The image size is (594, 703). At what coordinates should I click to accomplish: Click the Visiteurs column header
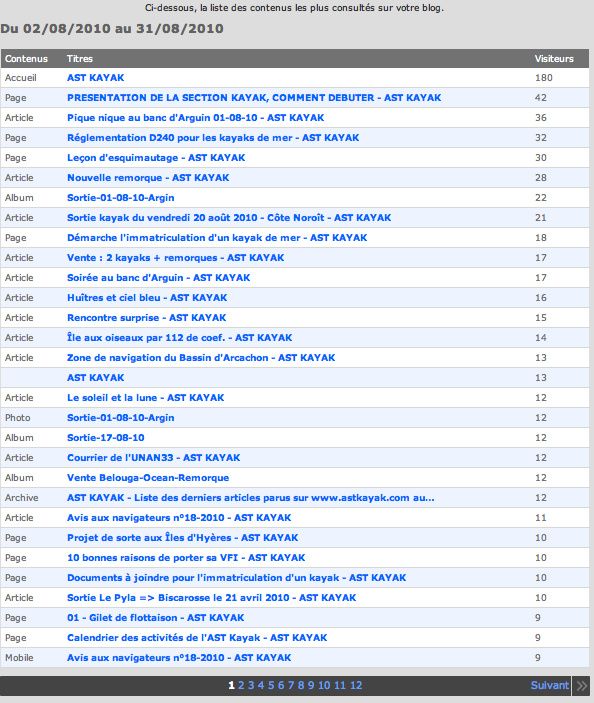[554, 59]
